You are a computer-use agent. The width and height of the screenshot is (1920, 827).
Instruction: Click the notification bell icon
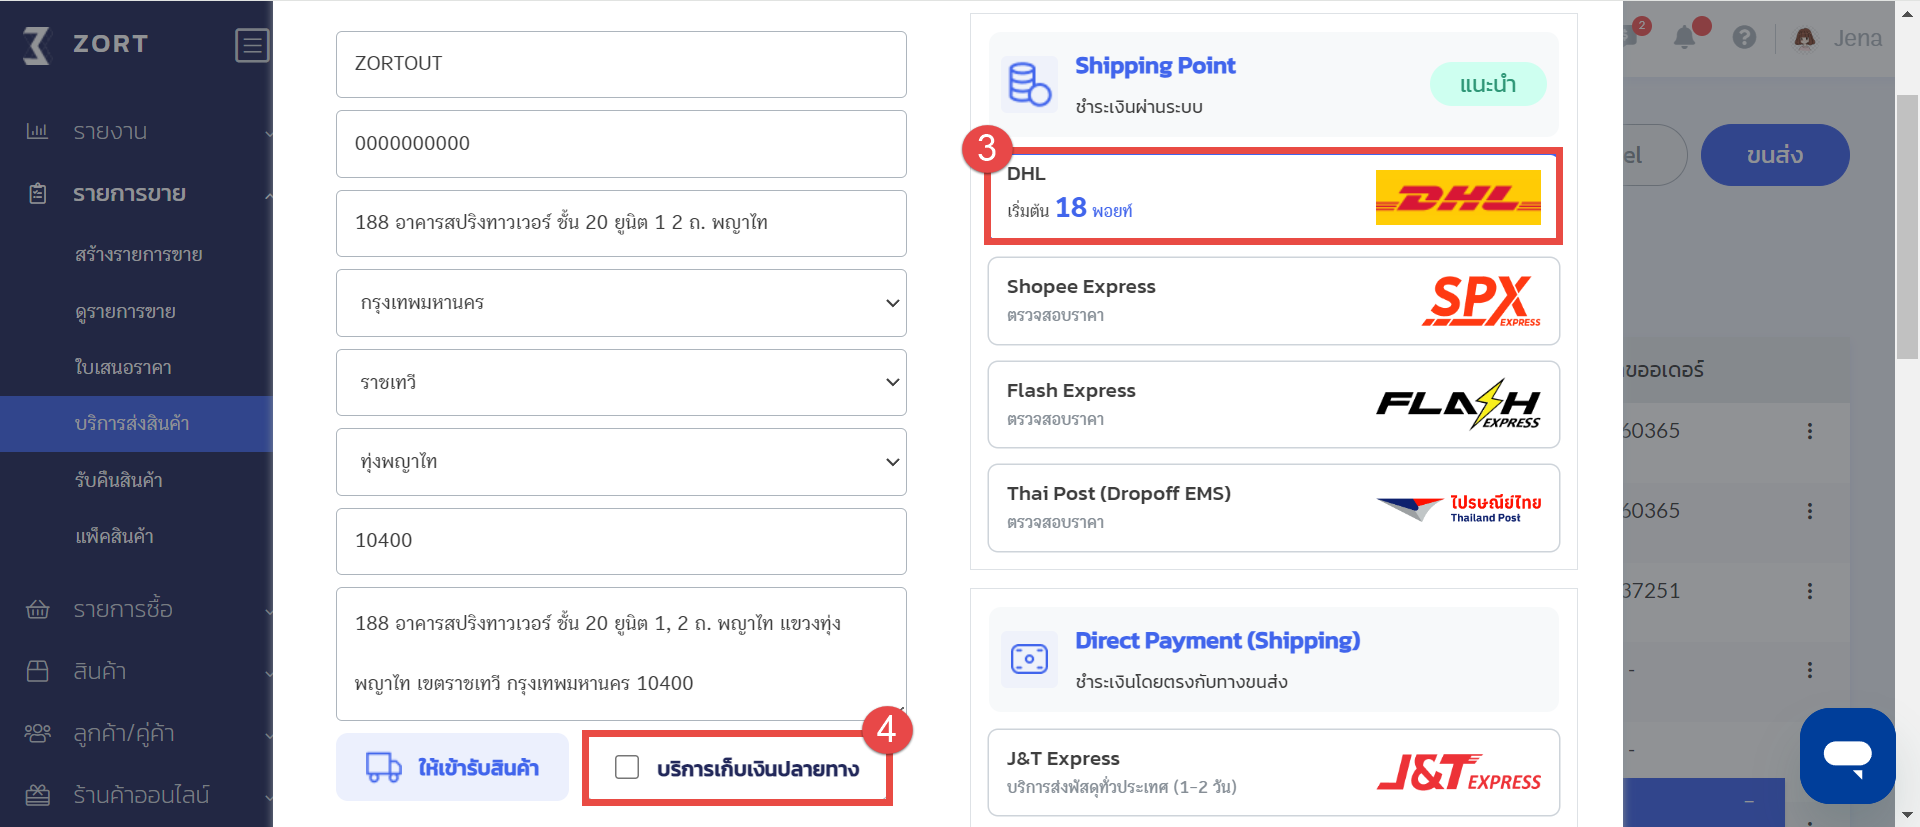1684,38
